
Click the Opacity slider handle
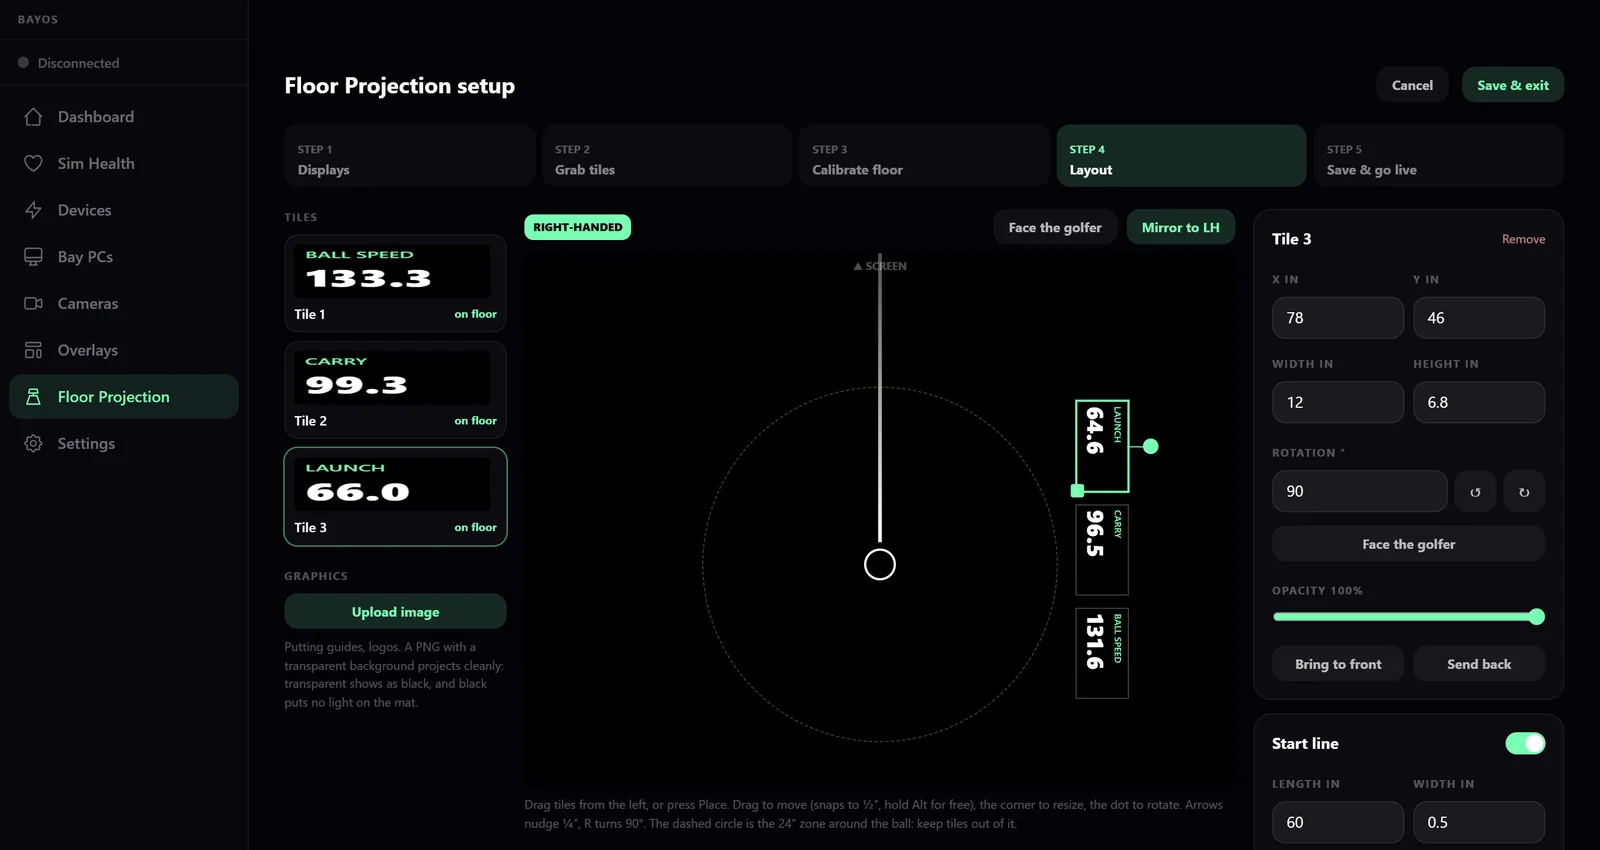coord(1537,617)
